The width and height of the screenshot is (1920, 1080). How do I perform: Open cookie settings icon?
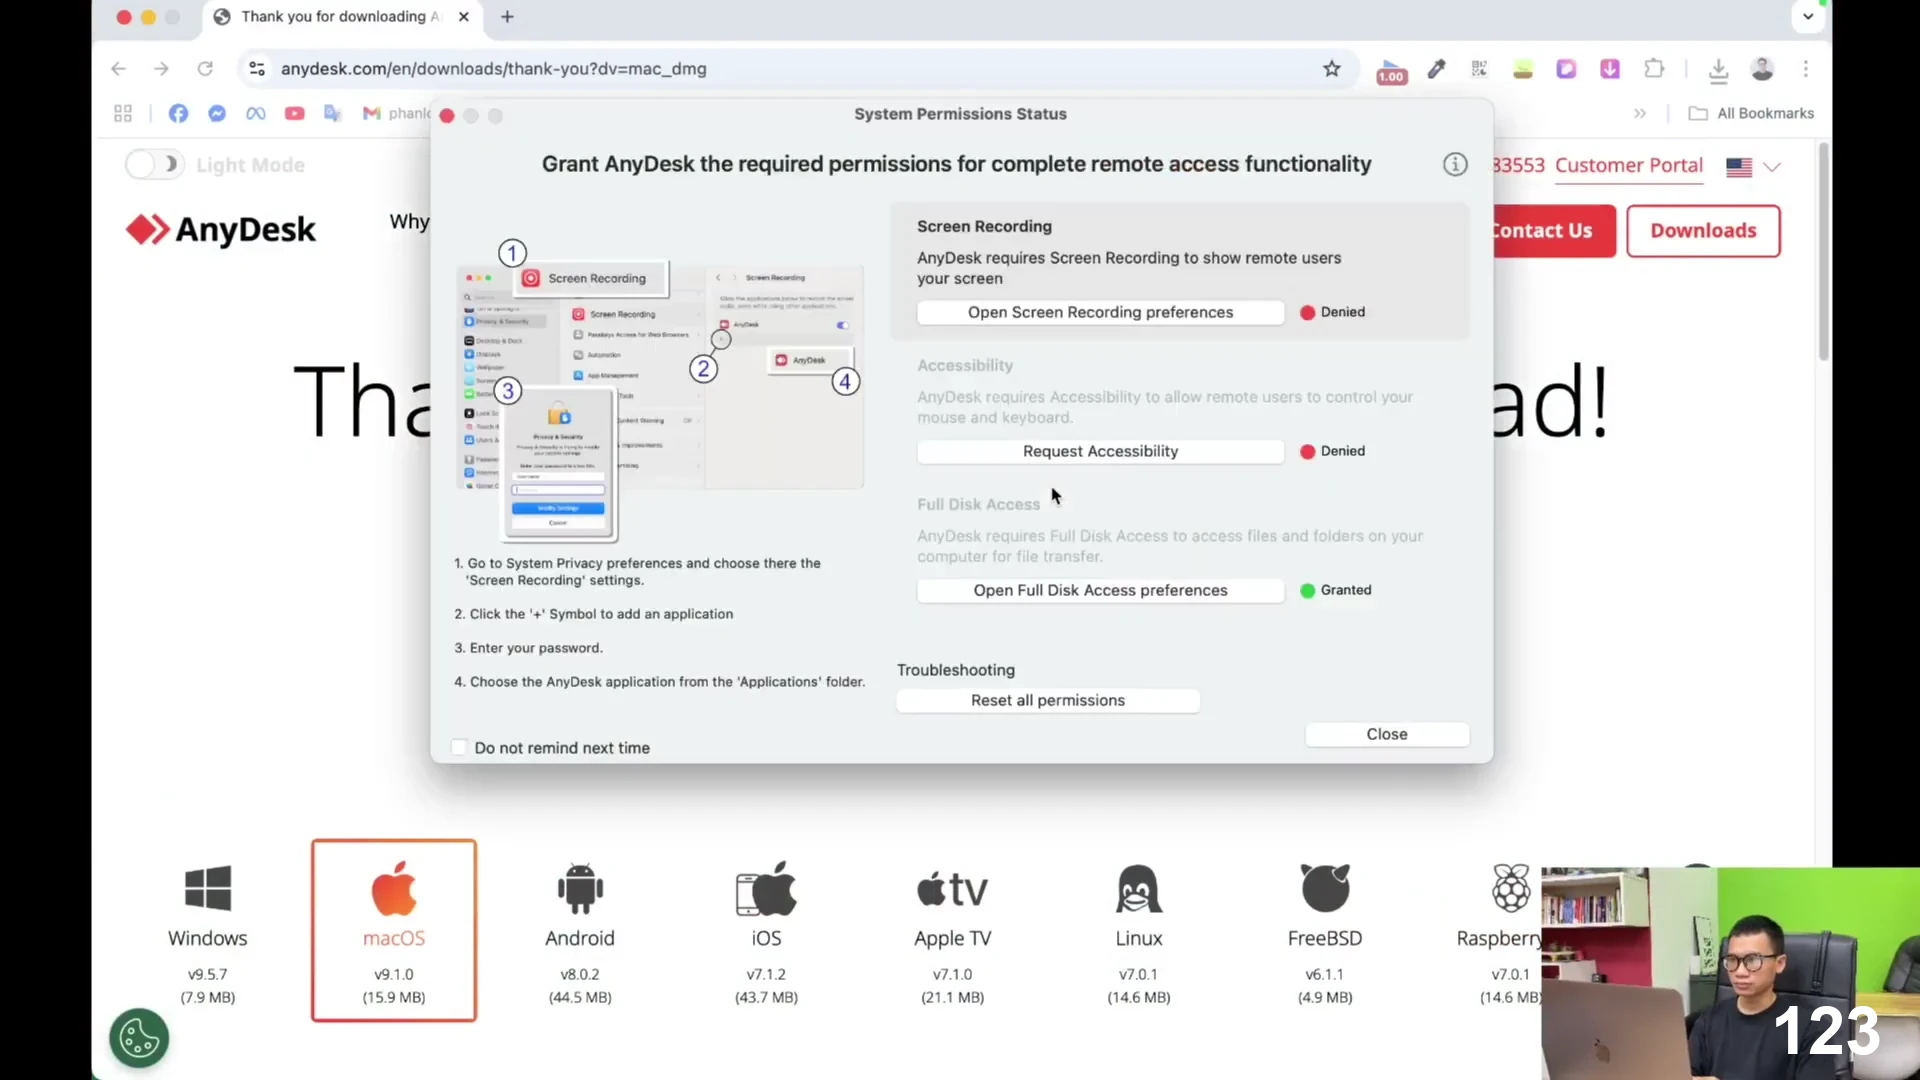tap(139, 1038)
